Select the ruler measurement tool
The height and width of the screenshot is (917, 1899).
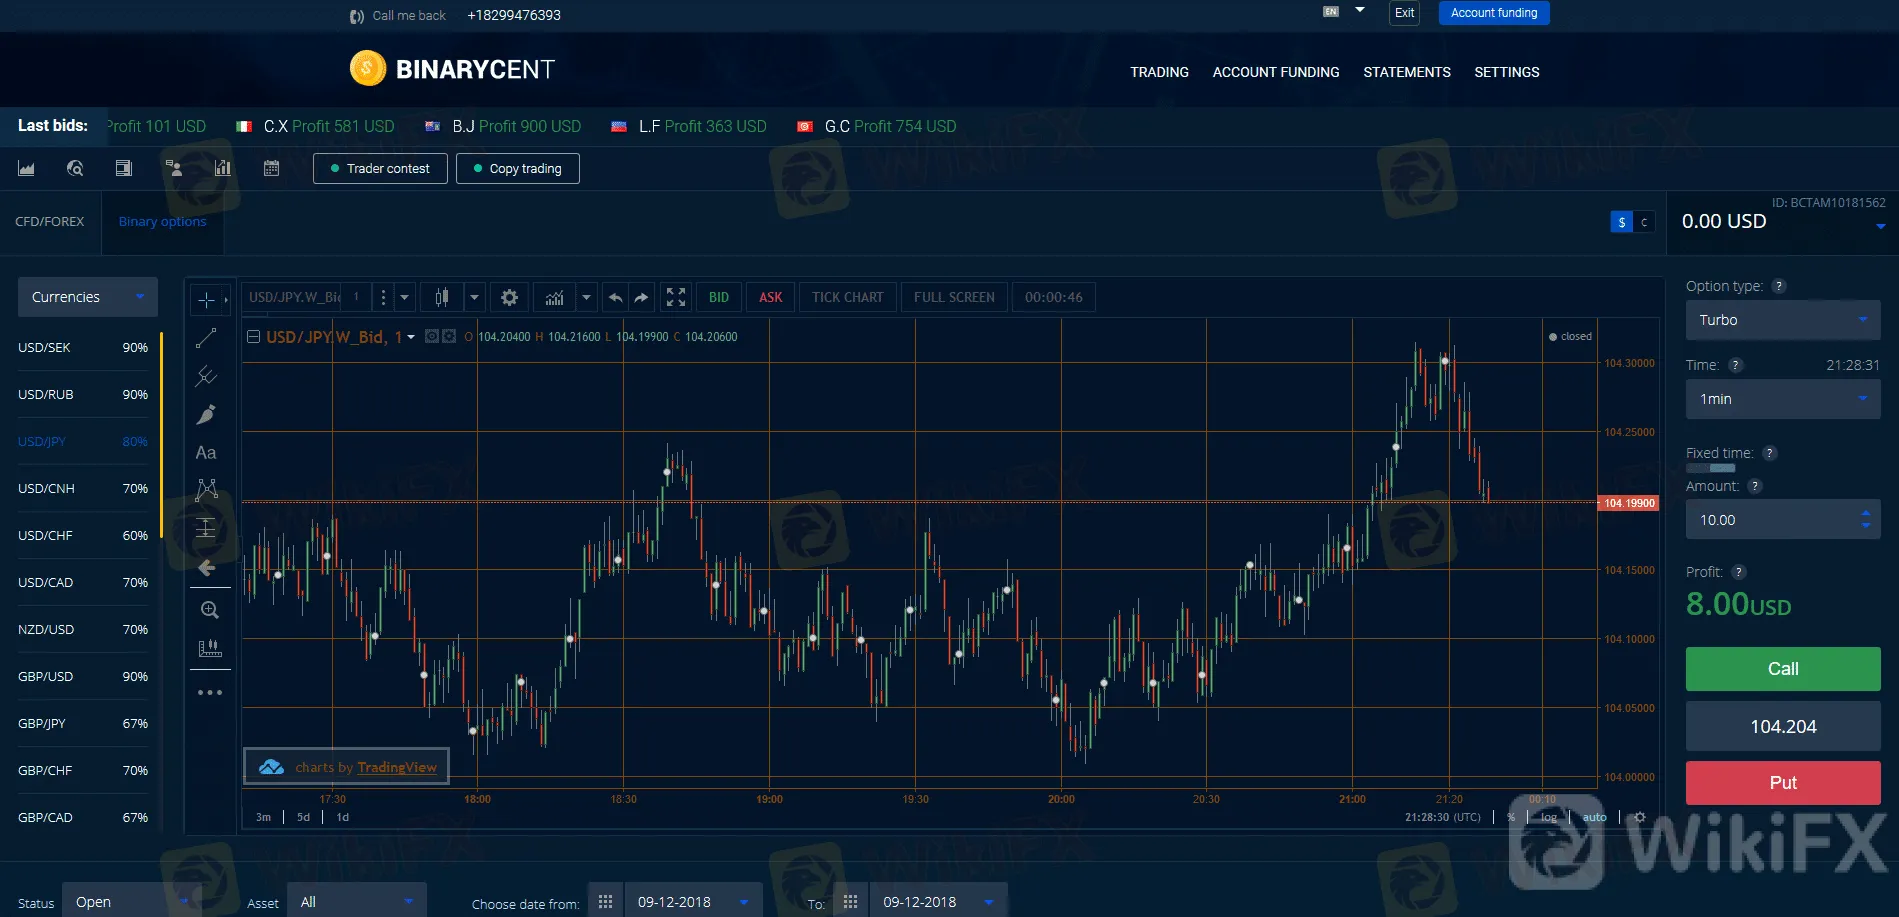click(209, 648)
